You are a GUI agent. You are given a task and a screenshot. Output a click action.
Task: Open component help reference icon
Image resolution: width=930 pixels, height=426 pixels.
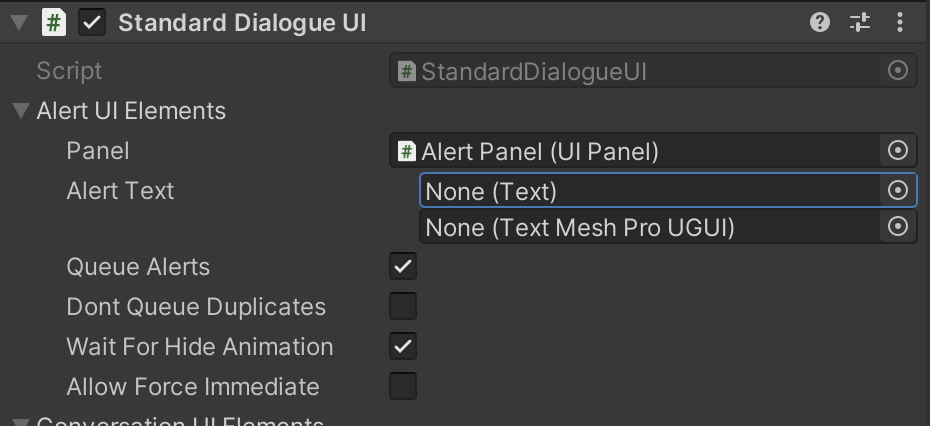coord(820,23)
